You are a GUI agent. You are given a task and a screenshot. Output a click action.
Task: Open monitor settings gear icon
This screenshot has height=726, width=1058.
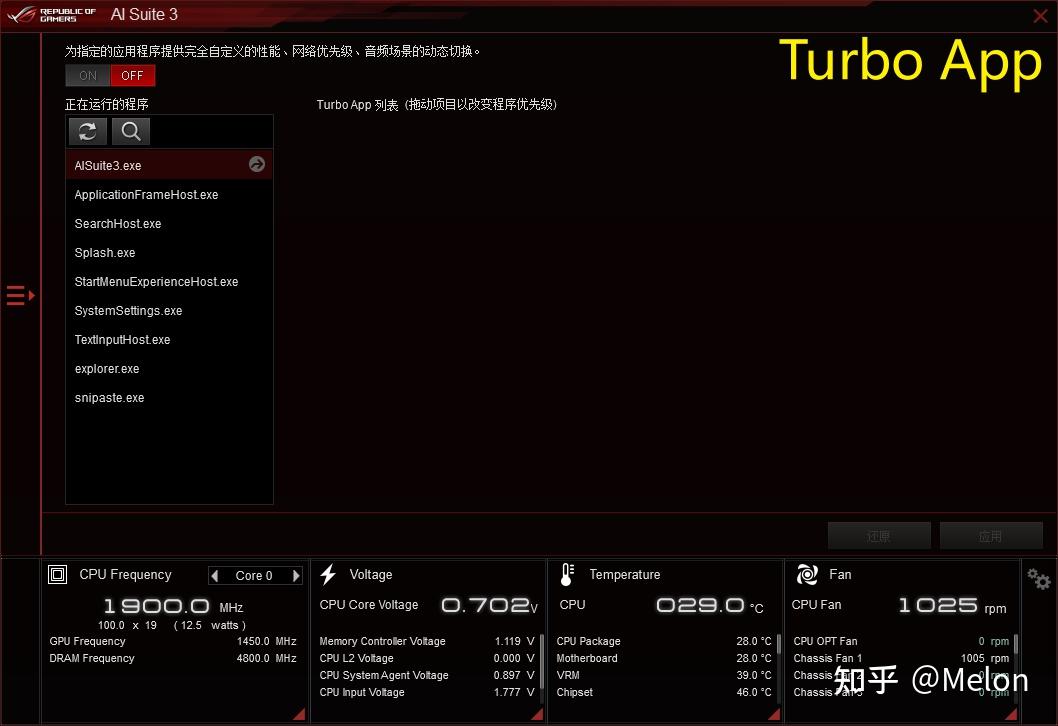1038,579
